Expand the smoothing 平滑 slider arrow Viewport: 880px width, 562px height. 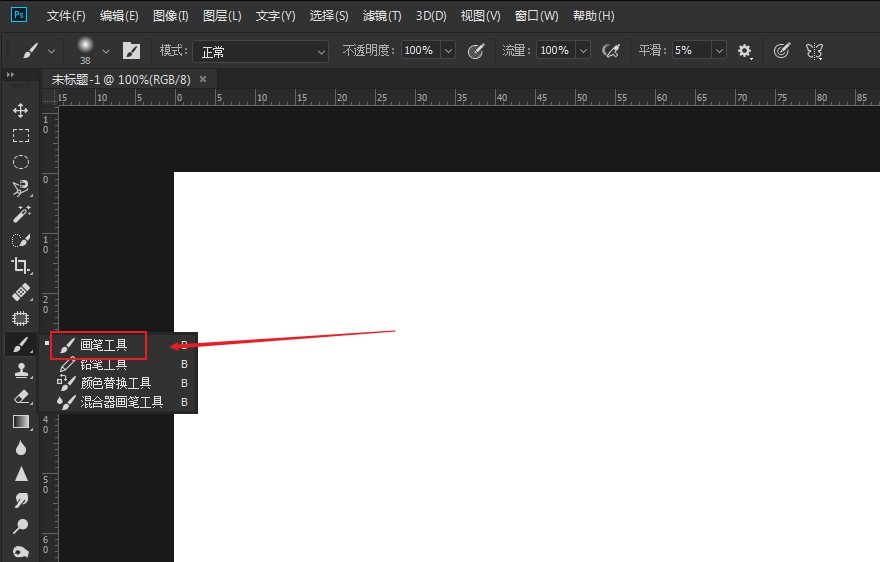719,51
